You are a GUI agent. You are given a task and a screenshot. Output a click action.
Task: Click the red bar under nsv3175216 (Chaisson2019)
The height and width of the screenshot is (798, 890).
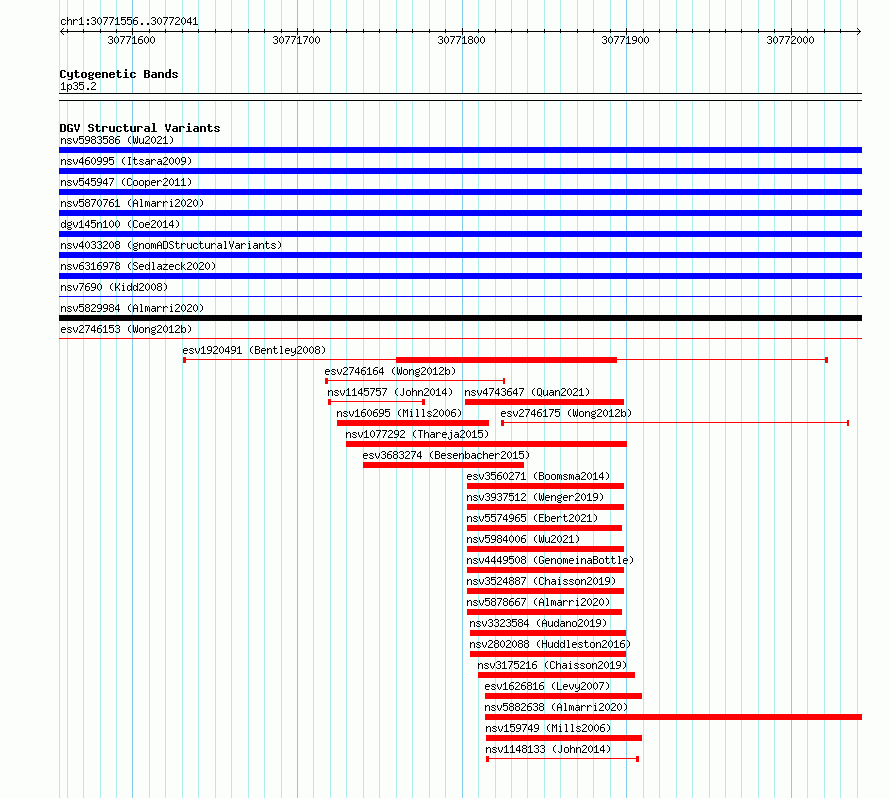tap(556, 675)
